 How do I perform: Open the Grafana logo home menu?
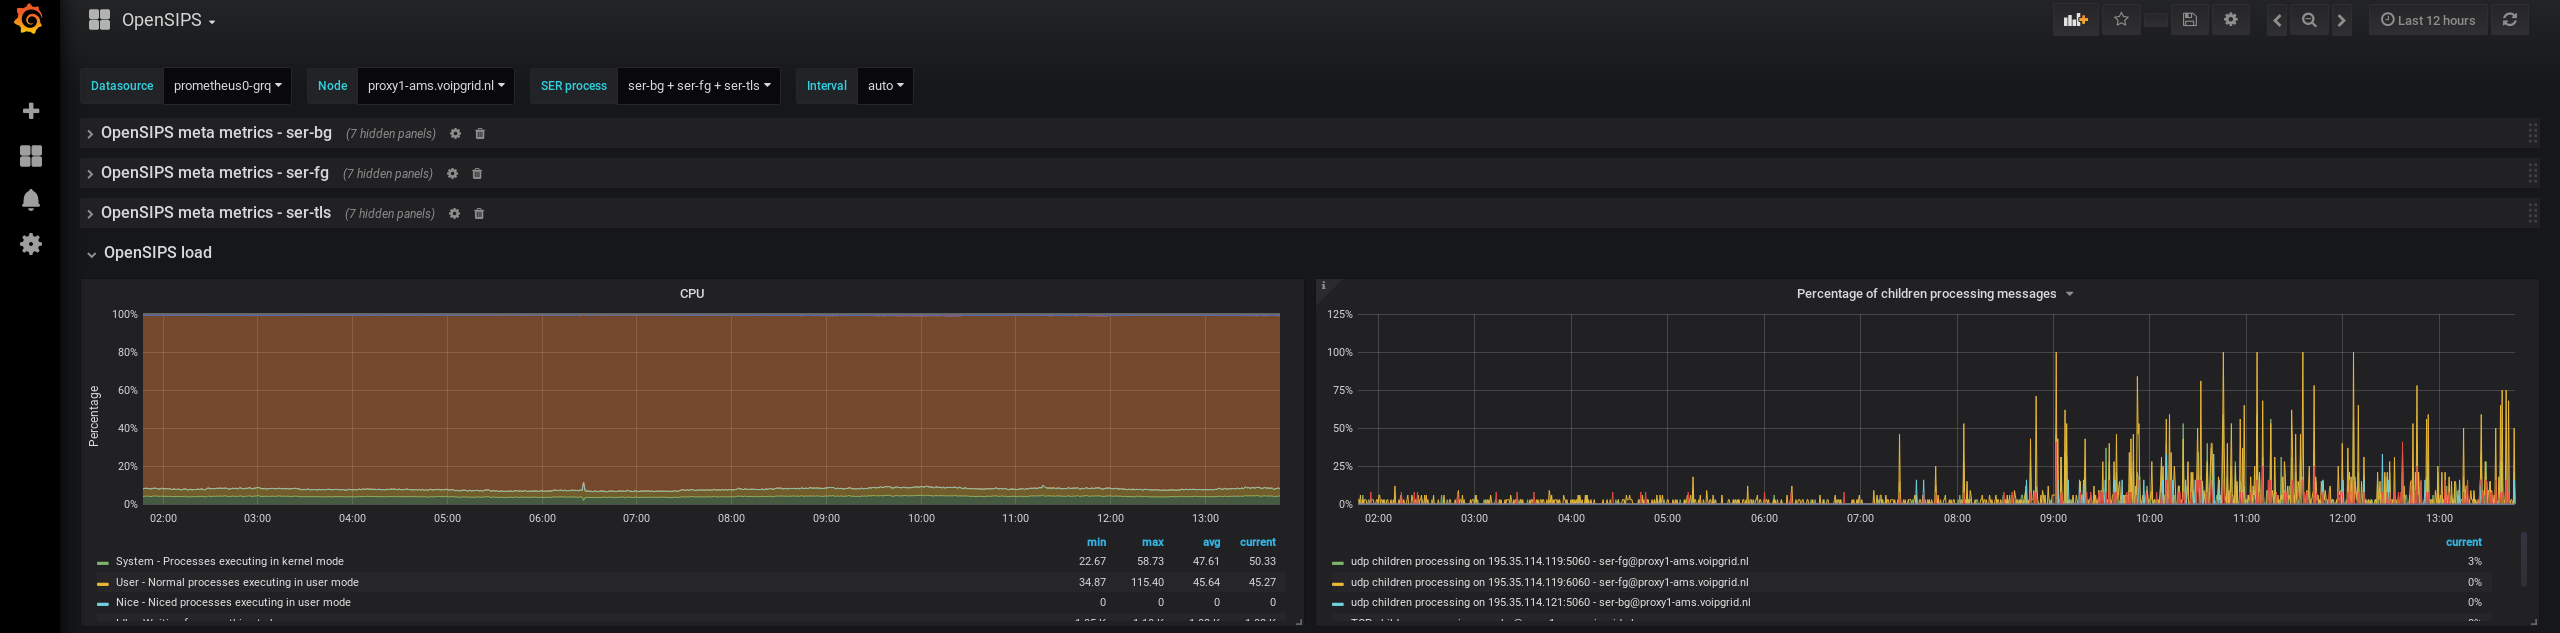pos(29,19)
